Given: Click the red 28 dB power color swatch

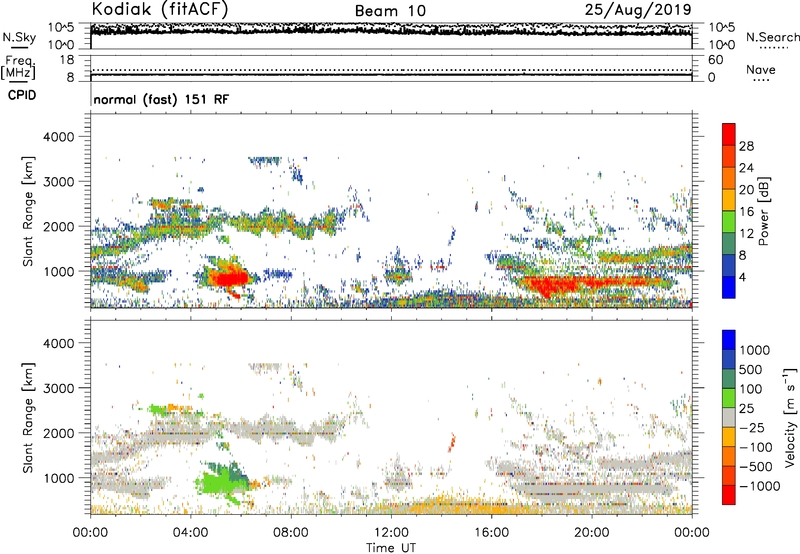Looking at the screenshot, I should click(x=729, y=135).
